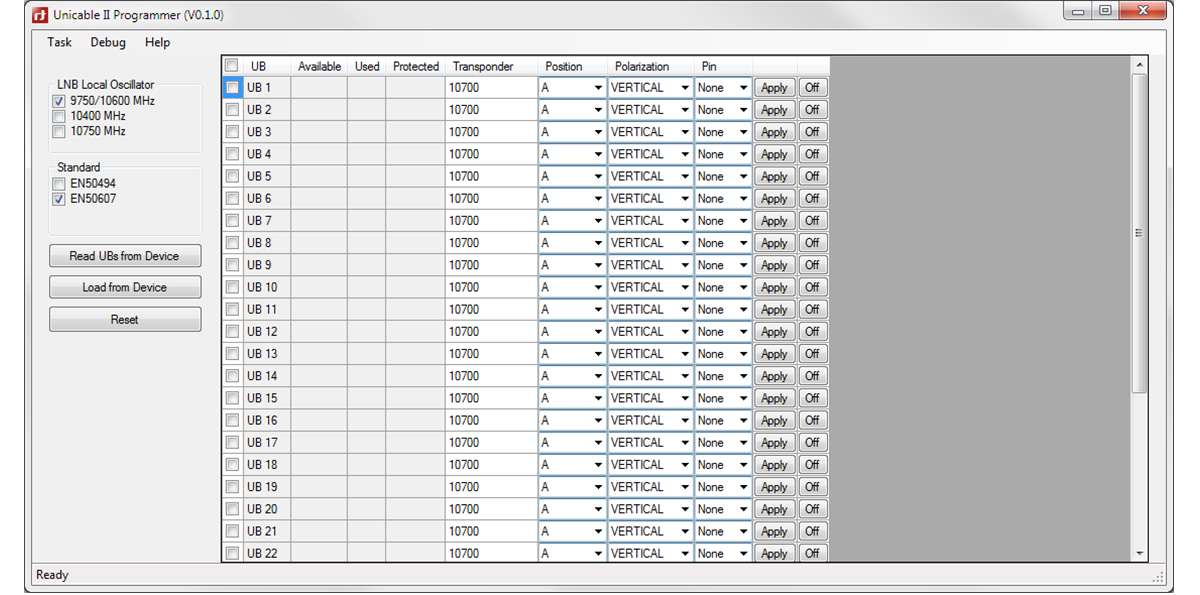Close the Unicable II Programmer window

pos(1142,11)
